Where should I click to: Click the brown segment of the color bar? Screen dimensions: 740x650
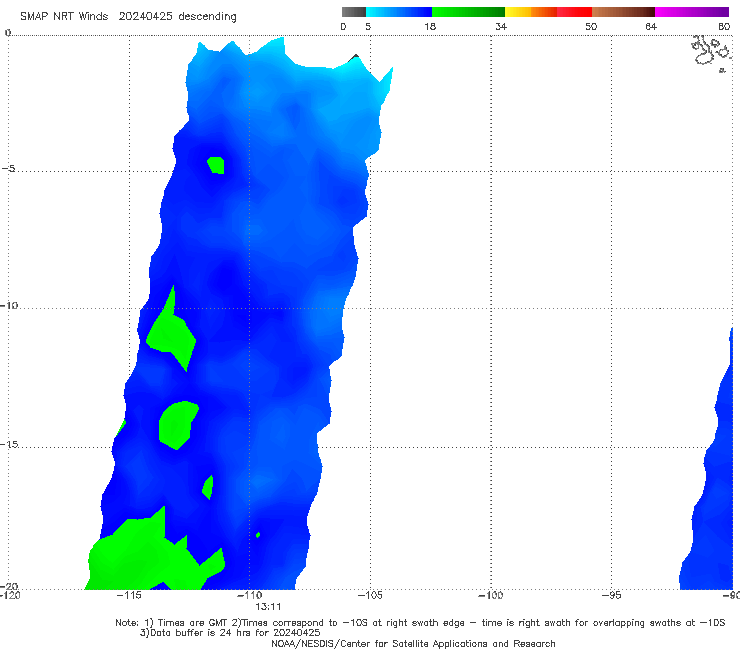pyautogui.click(x=623, y=12)
